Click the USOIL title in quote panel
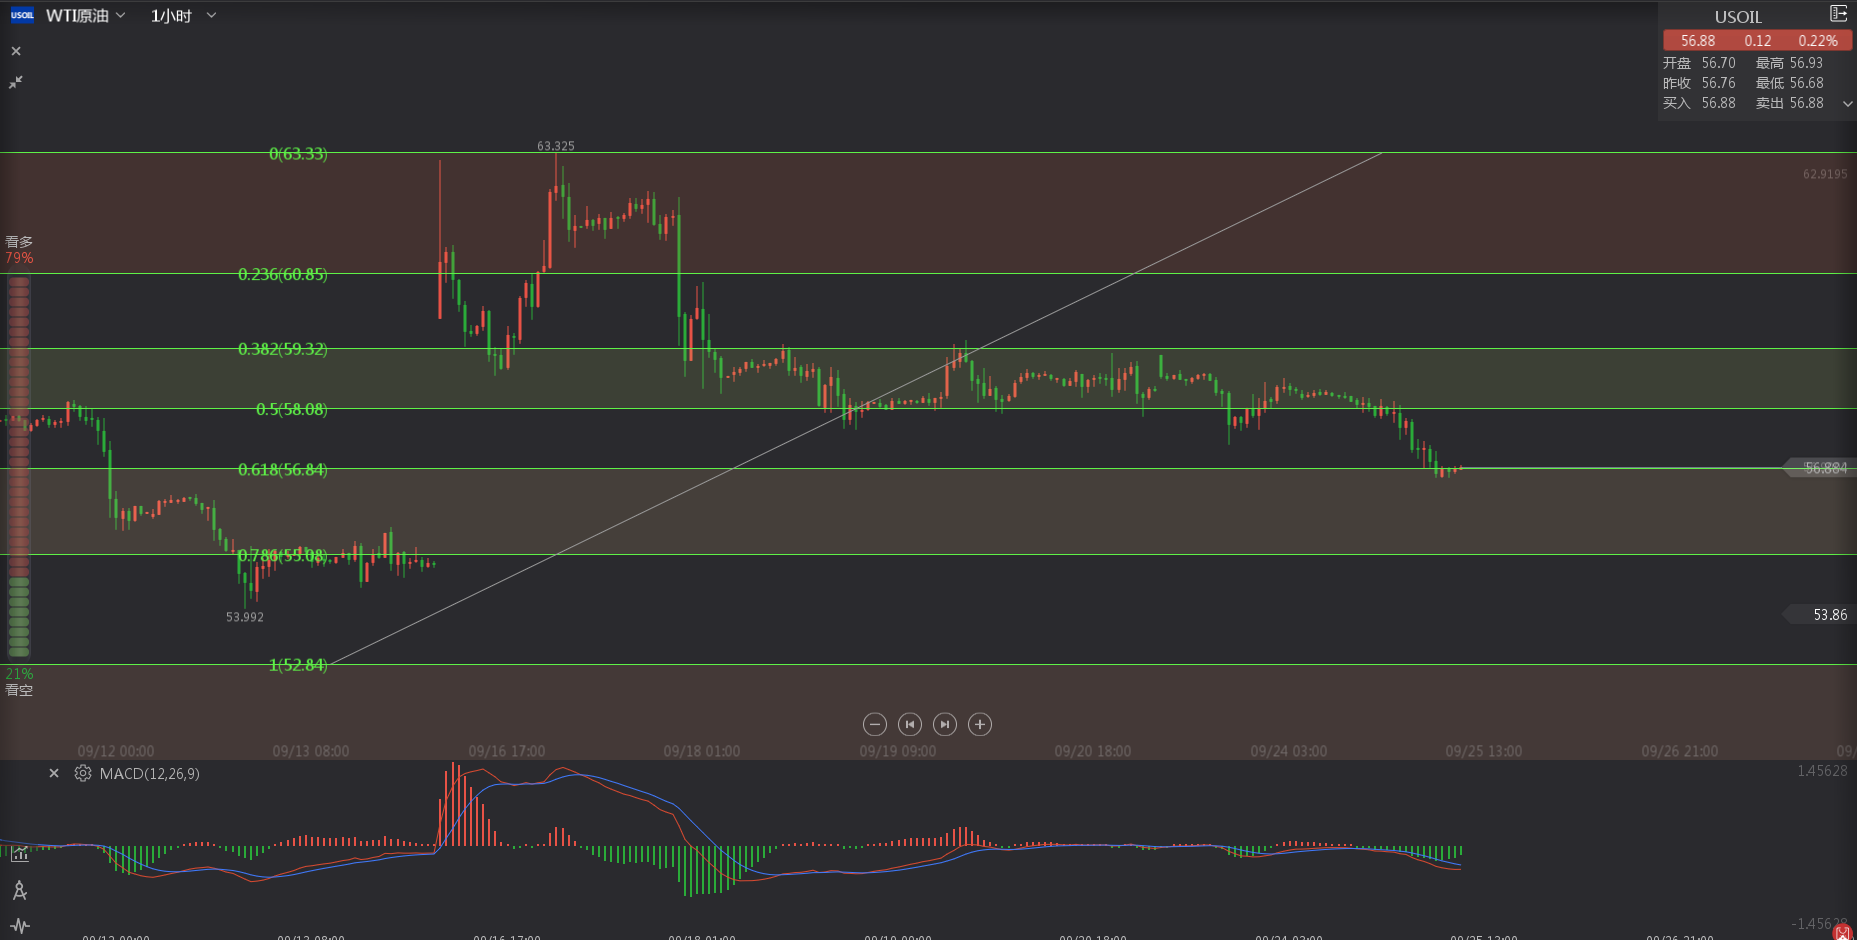Screen dimensions: 1857x940 (1738, 17)
